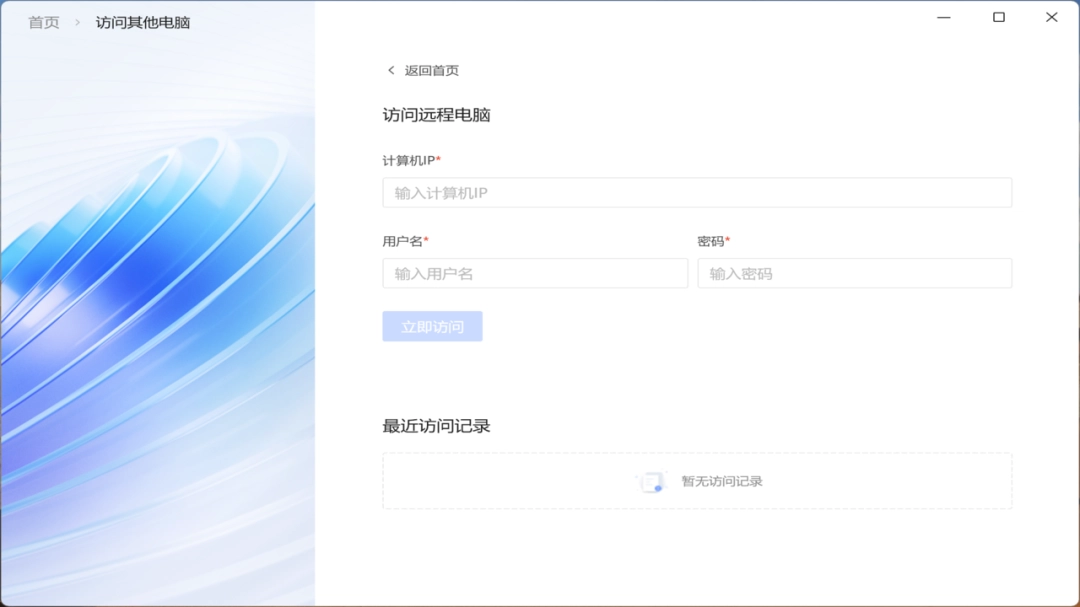Click the back chevron beside 返回首页
Screen dimensions: 1080x607
tap(390, 70)
